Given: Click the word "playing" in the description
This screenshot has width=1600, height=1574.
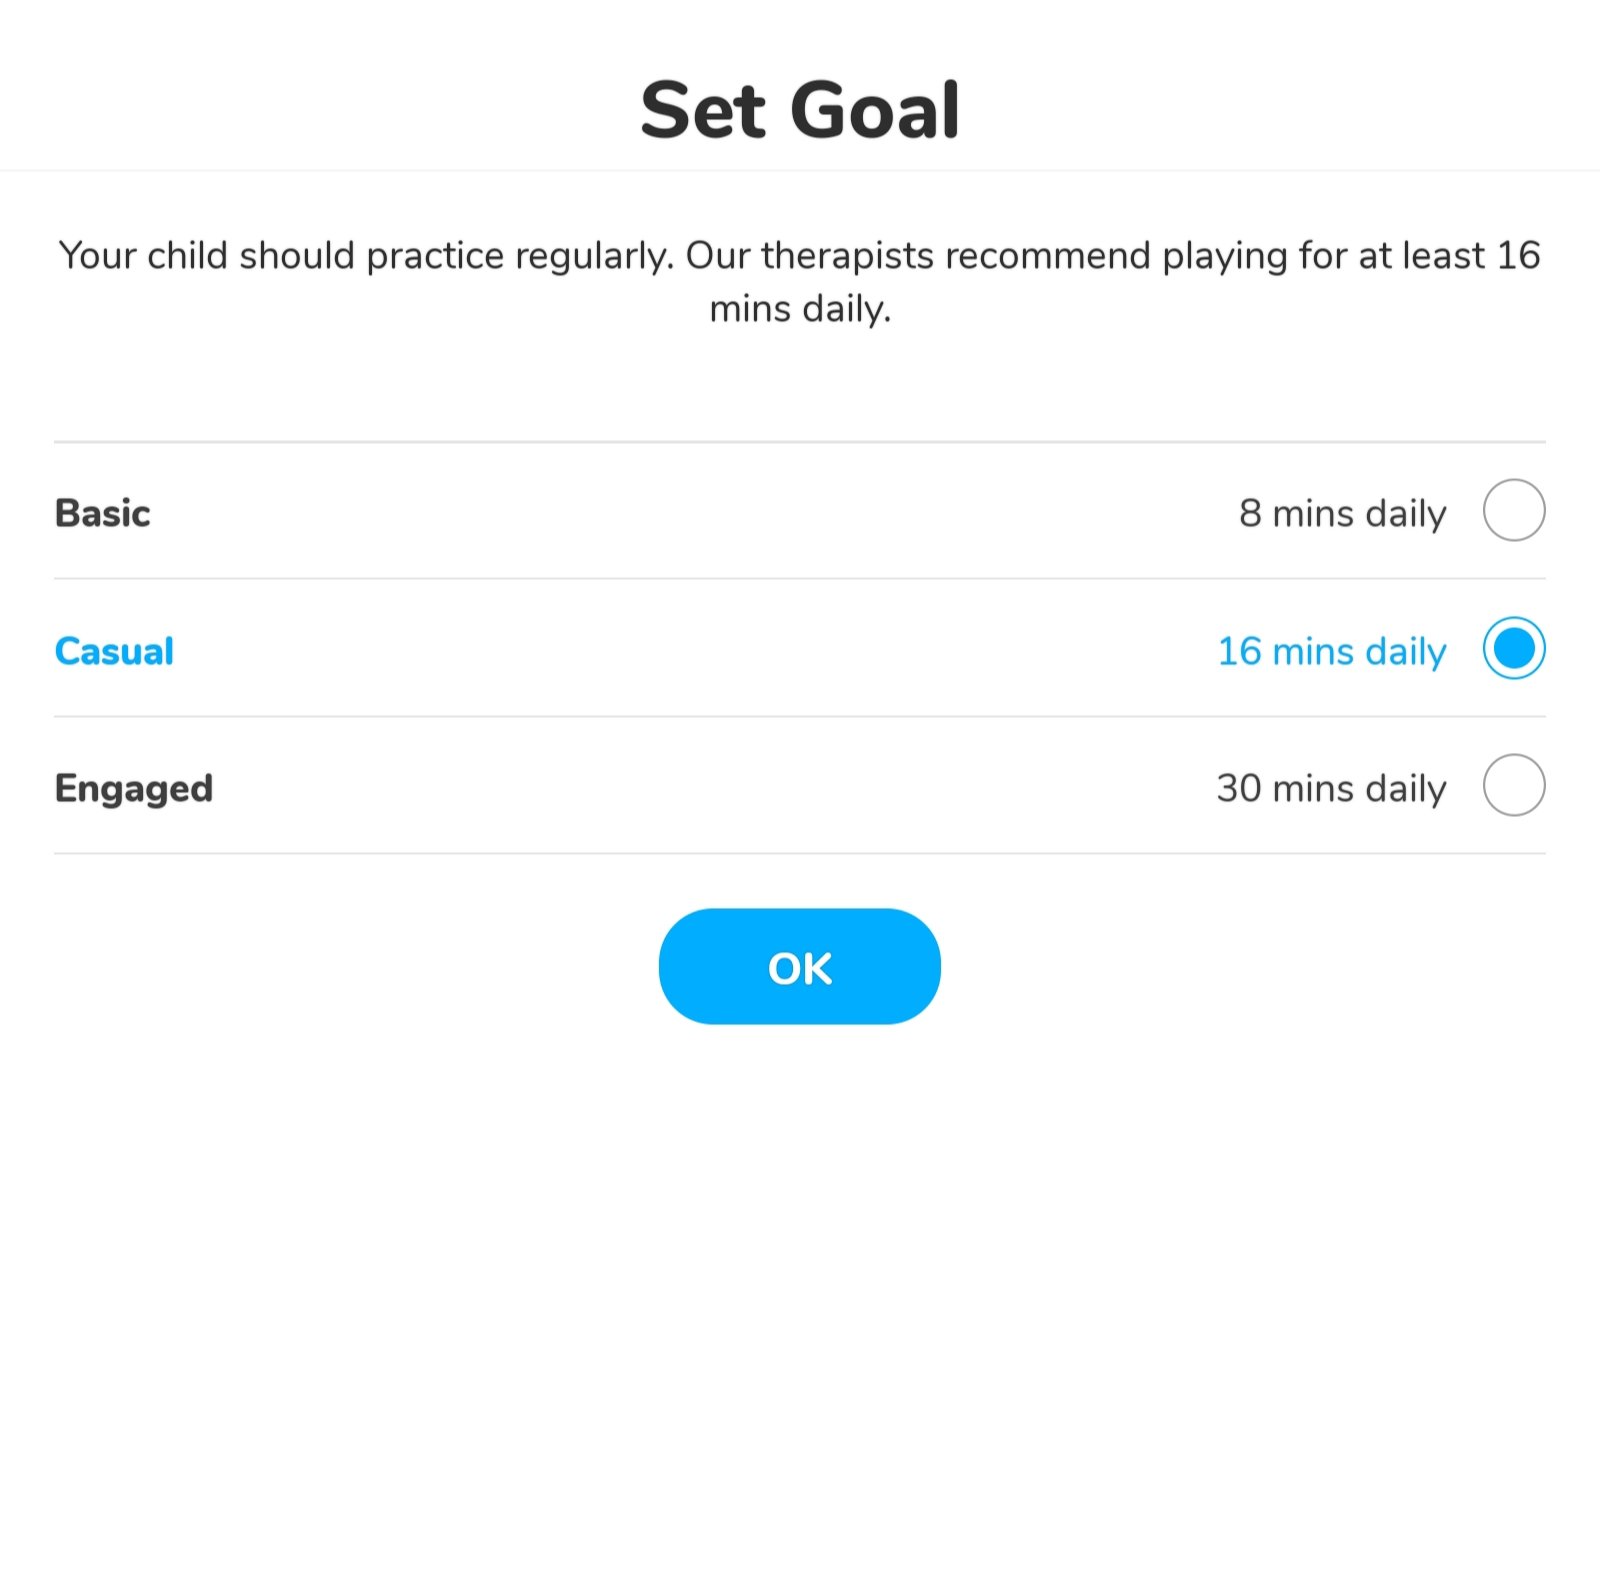Looking at the screenshot, I should (1225, 256).
